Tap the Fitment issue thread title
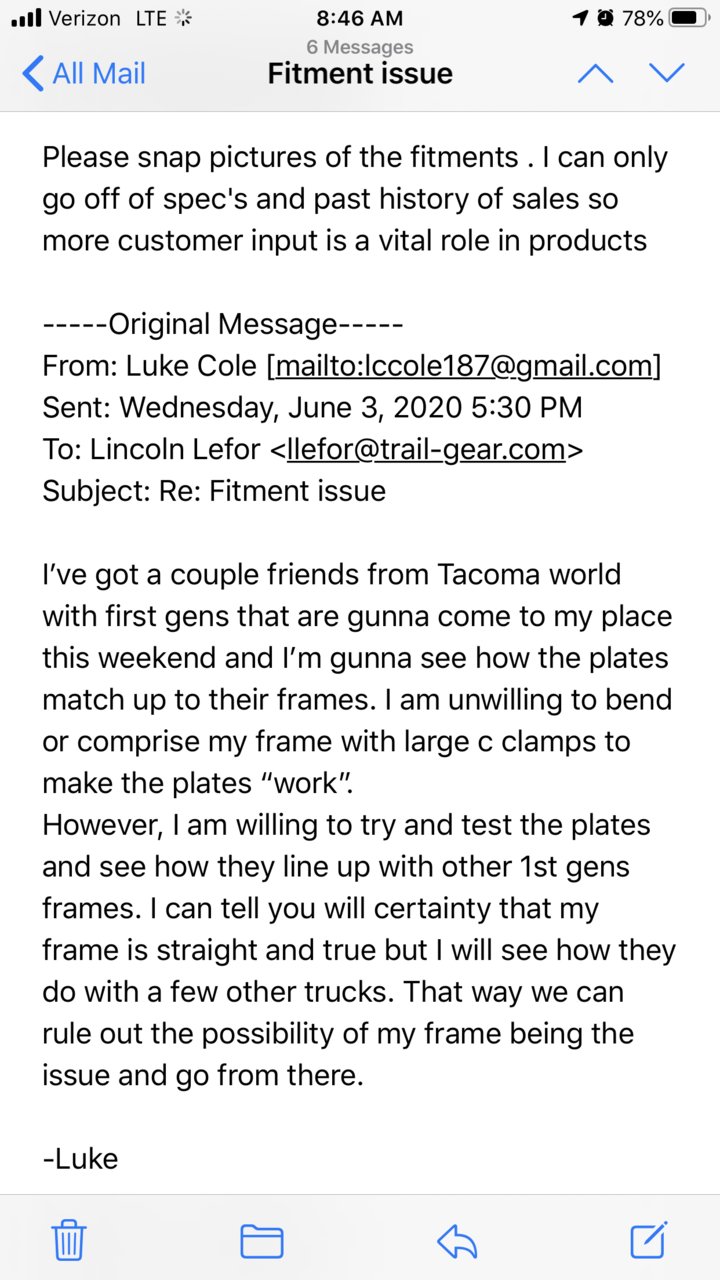The height and width of the screenshot is (1280, 720). click(360, 74)
